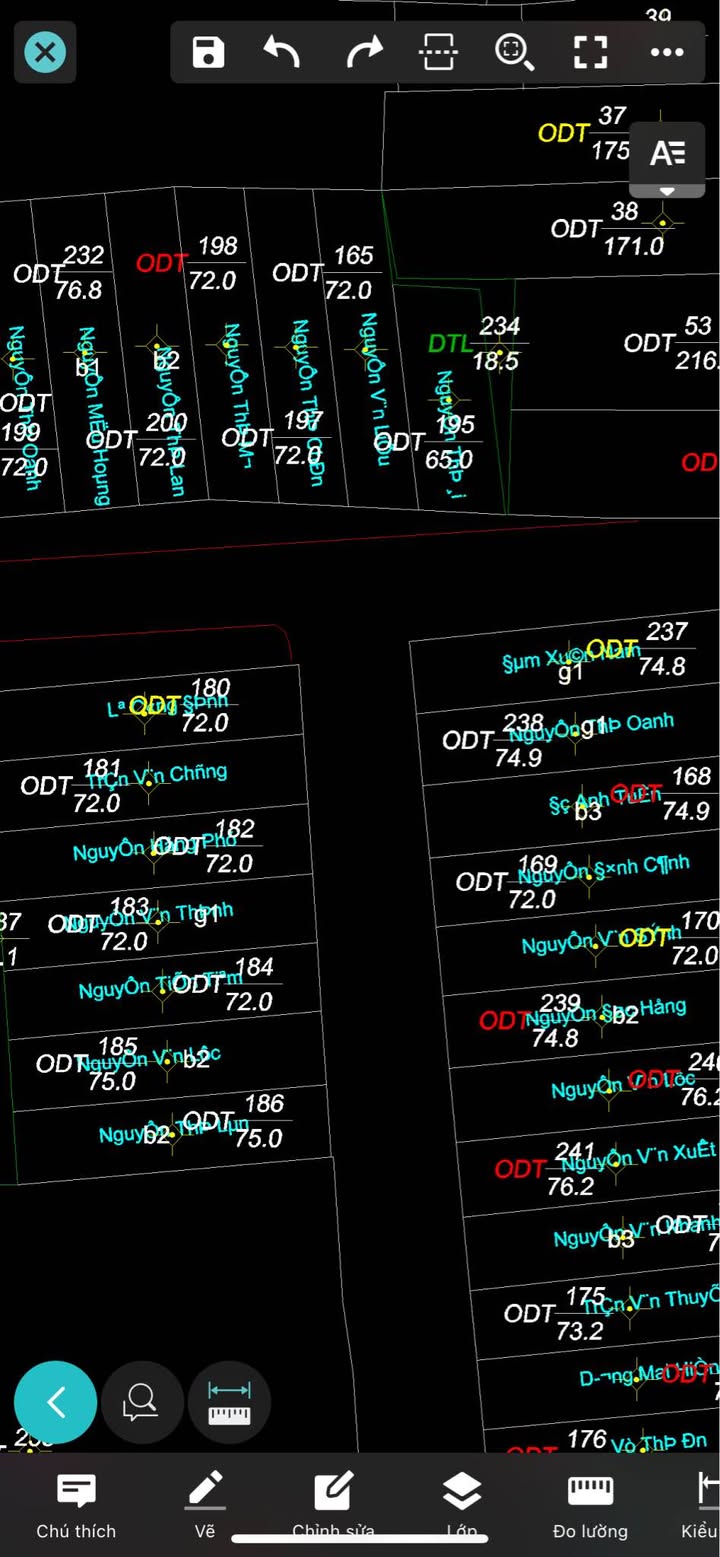Select the quick measure ruler tool
This screenshot has height=1557, width=720.
[229, 1402]
